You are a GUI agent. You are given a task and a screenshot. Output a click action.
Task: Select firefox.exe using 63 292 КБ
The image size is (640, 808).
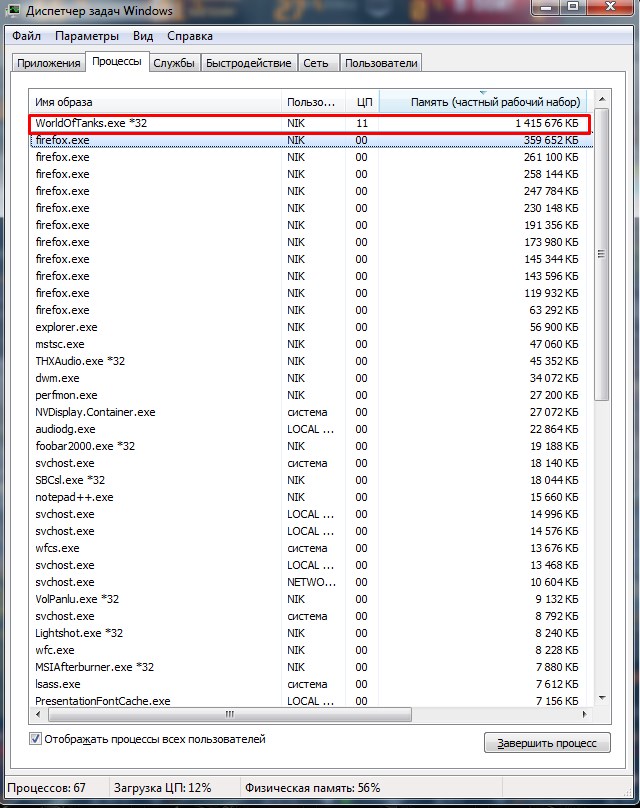pos(310,310)
